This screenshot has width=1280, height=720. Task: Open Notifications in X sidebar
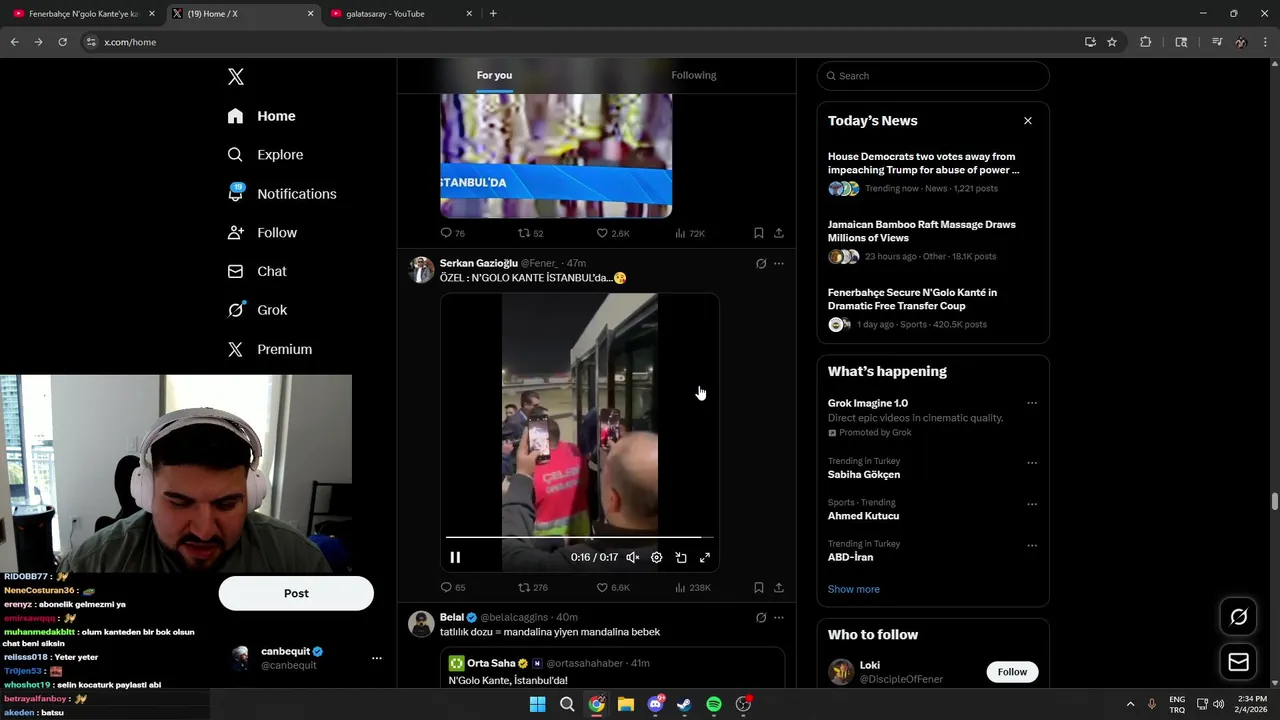point(281,194)
